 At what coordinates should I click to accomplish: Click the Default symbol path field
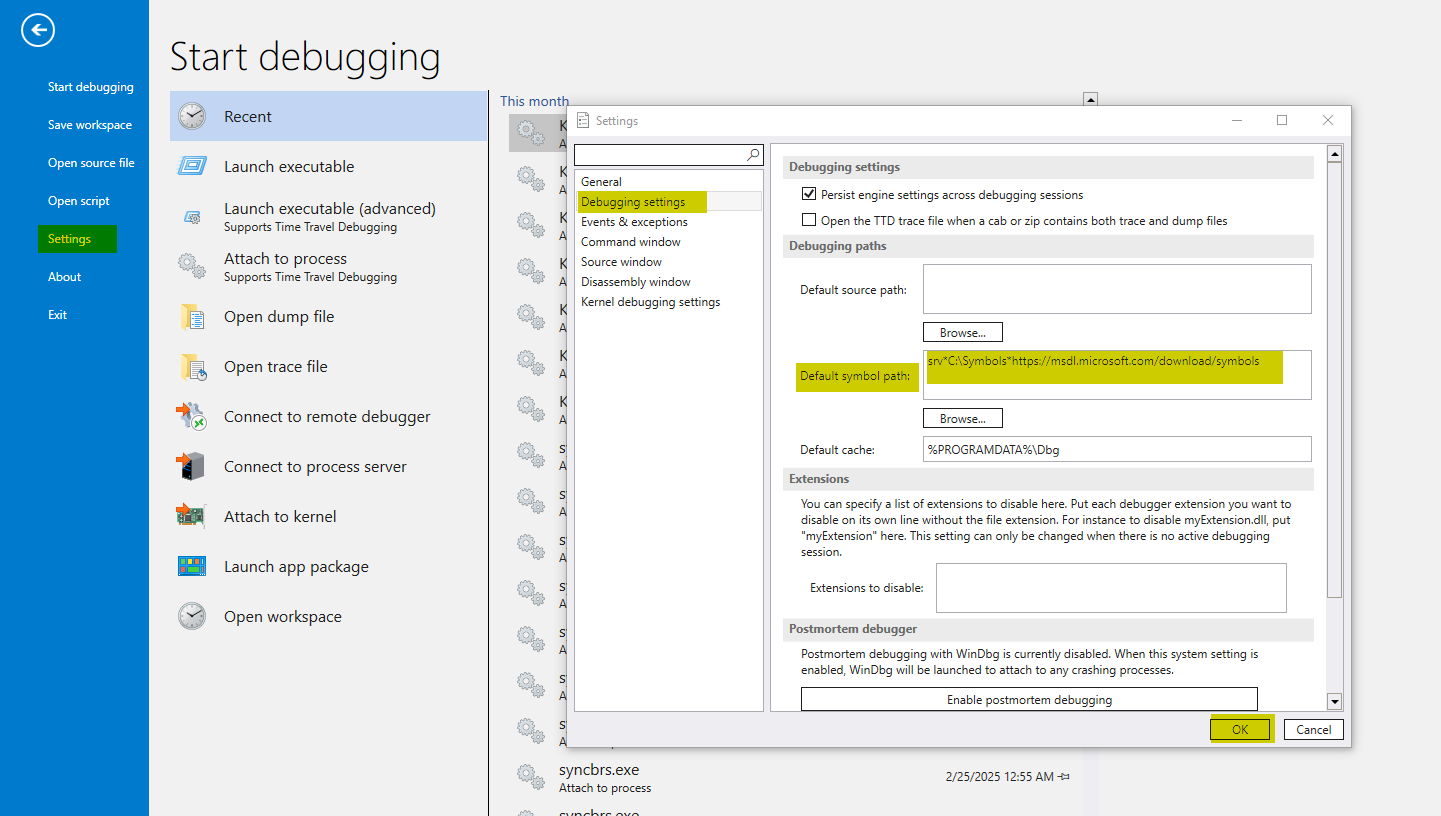(1117, 375)
